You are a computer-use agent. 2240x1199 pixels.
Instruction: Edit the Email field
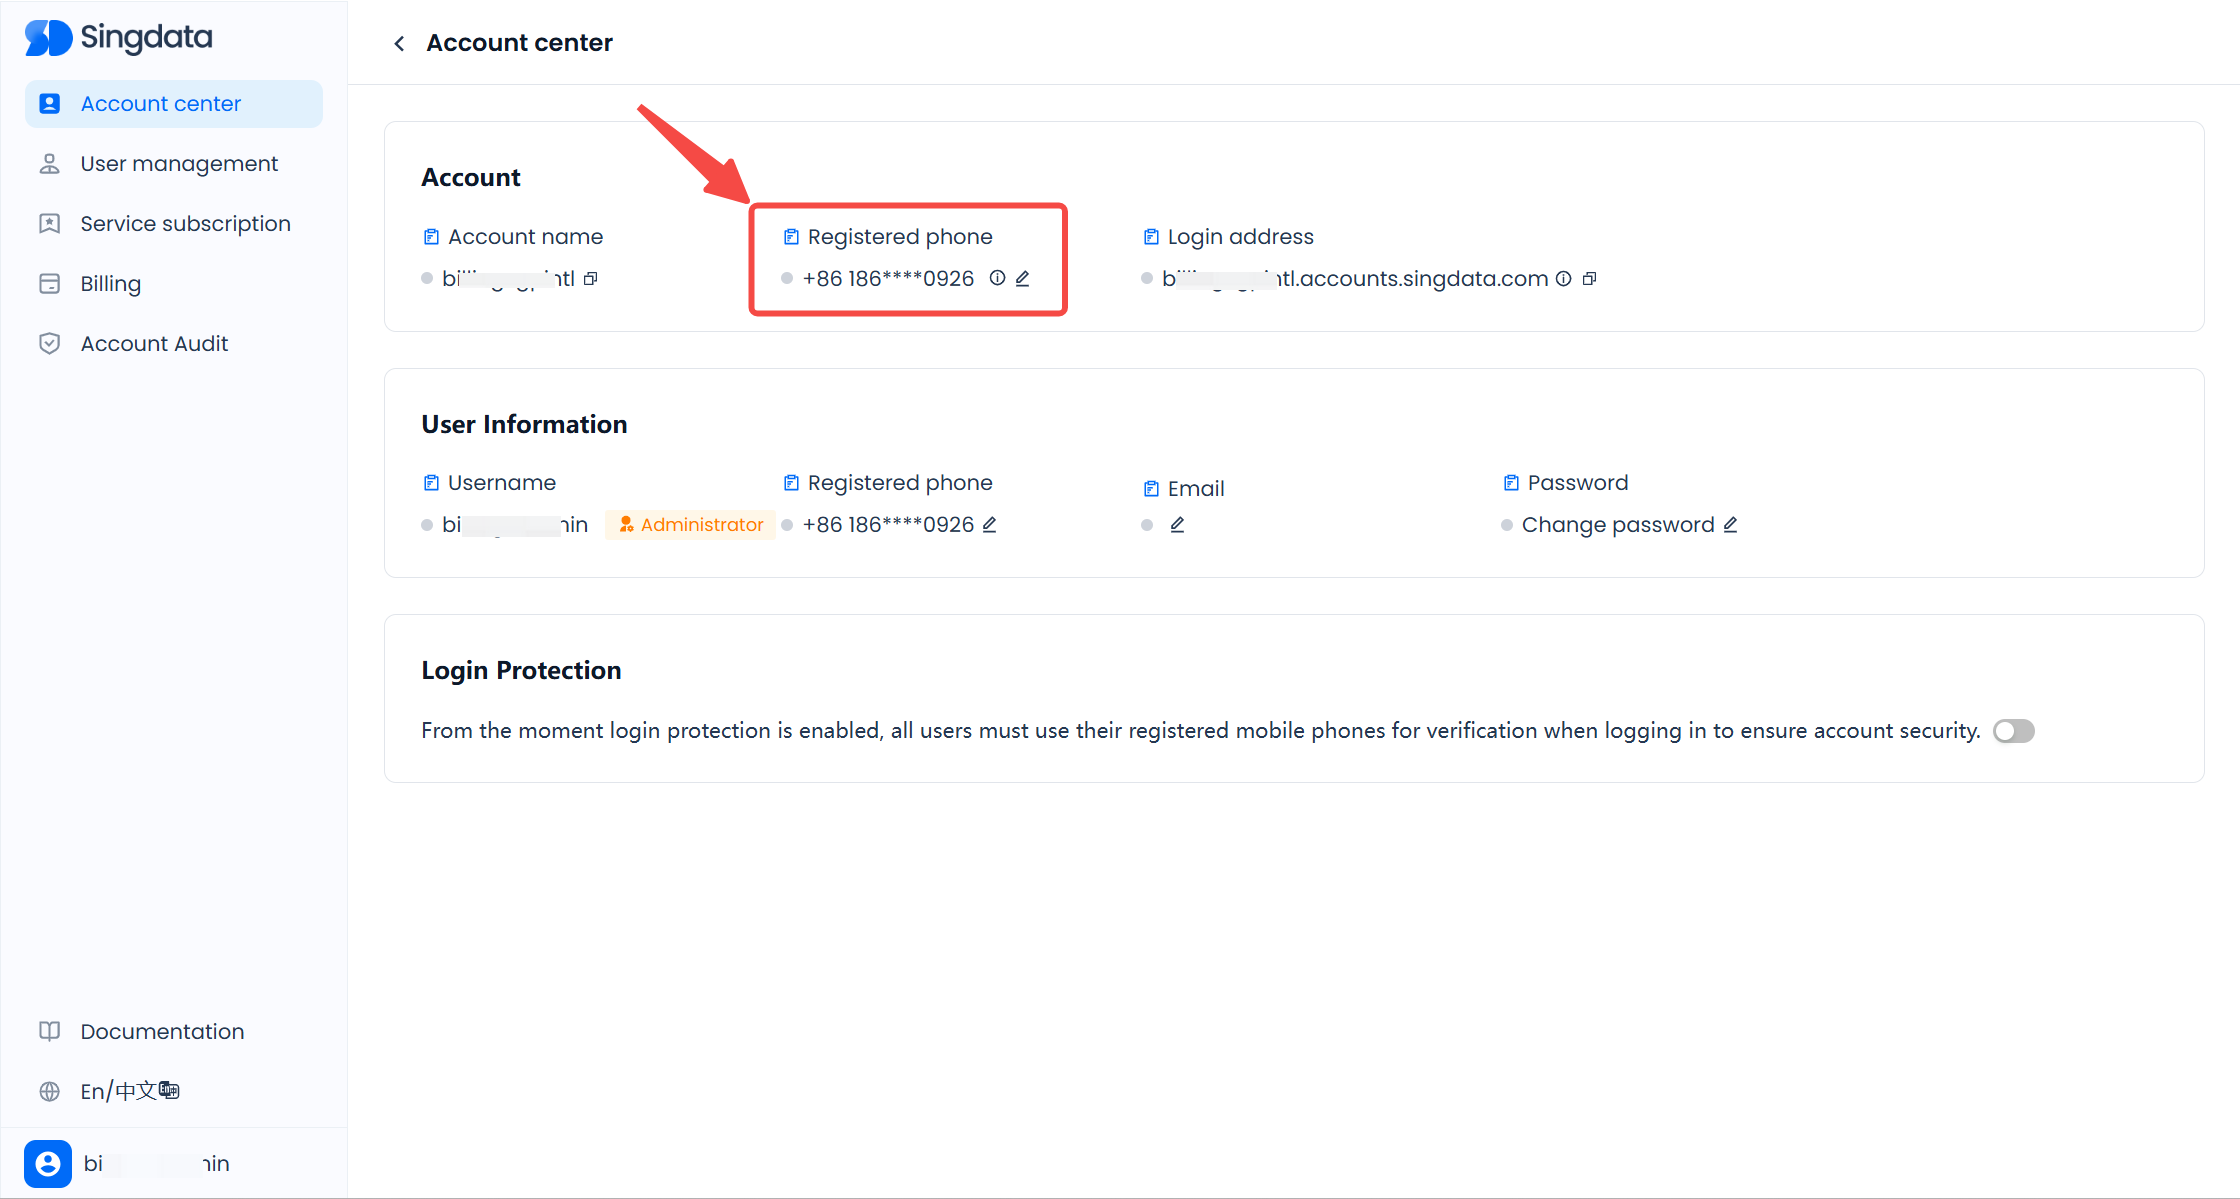click(1177, 525)
